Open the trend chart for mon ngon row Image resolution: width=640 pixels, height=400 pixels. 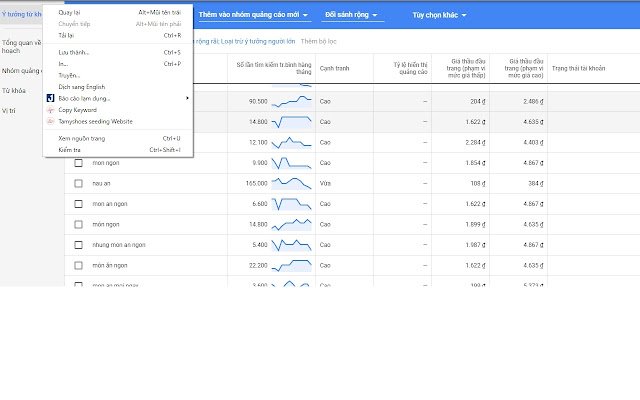point(291,163)
